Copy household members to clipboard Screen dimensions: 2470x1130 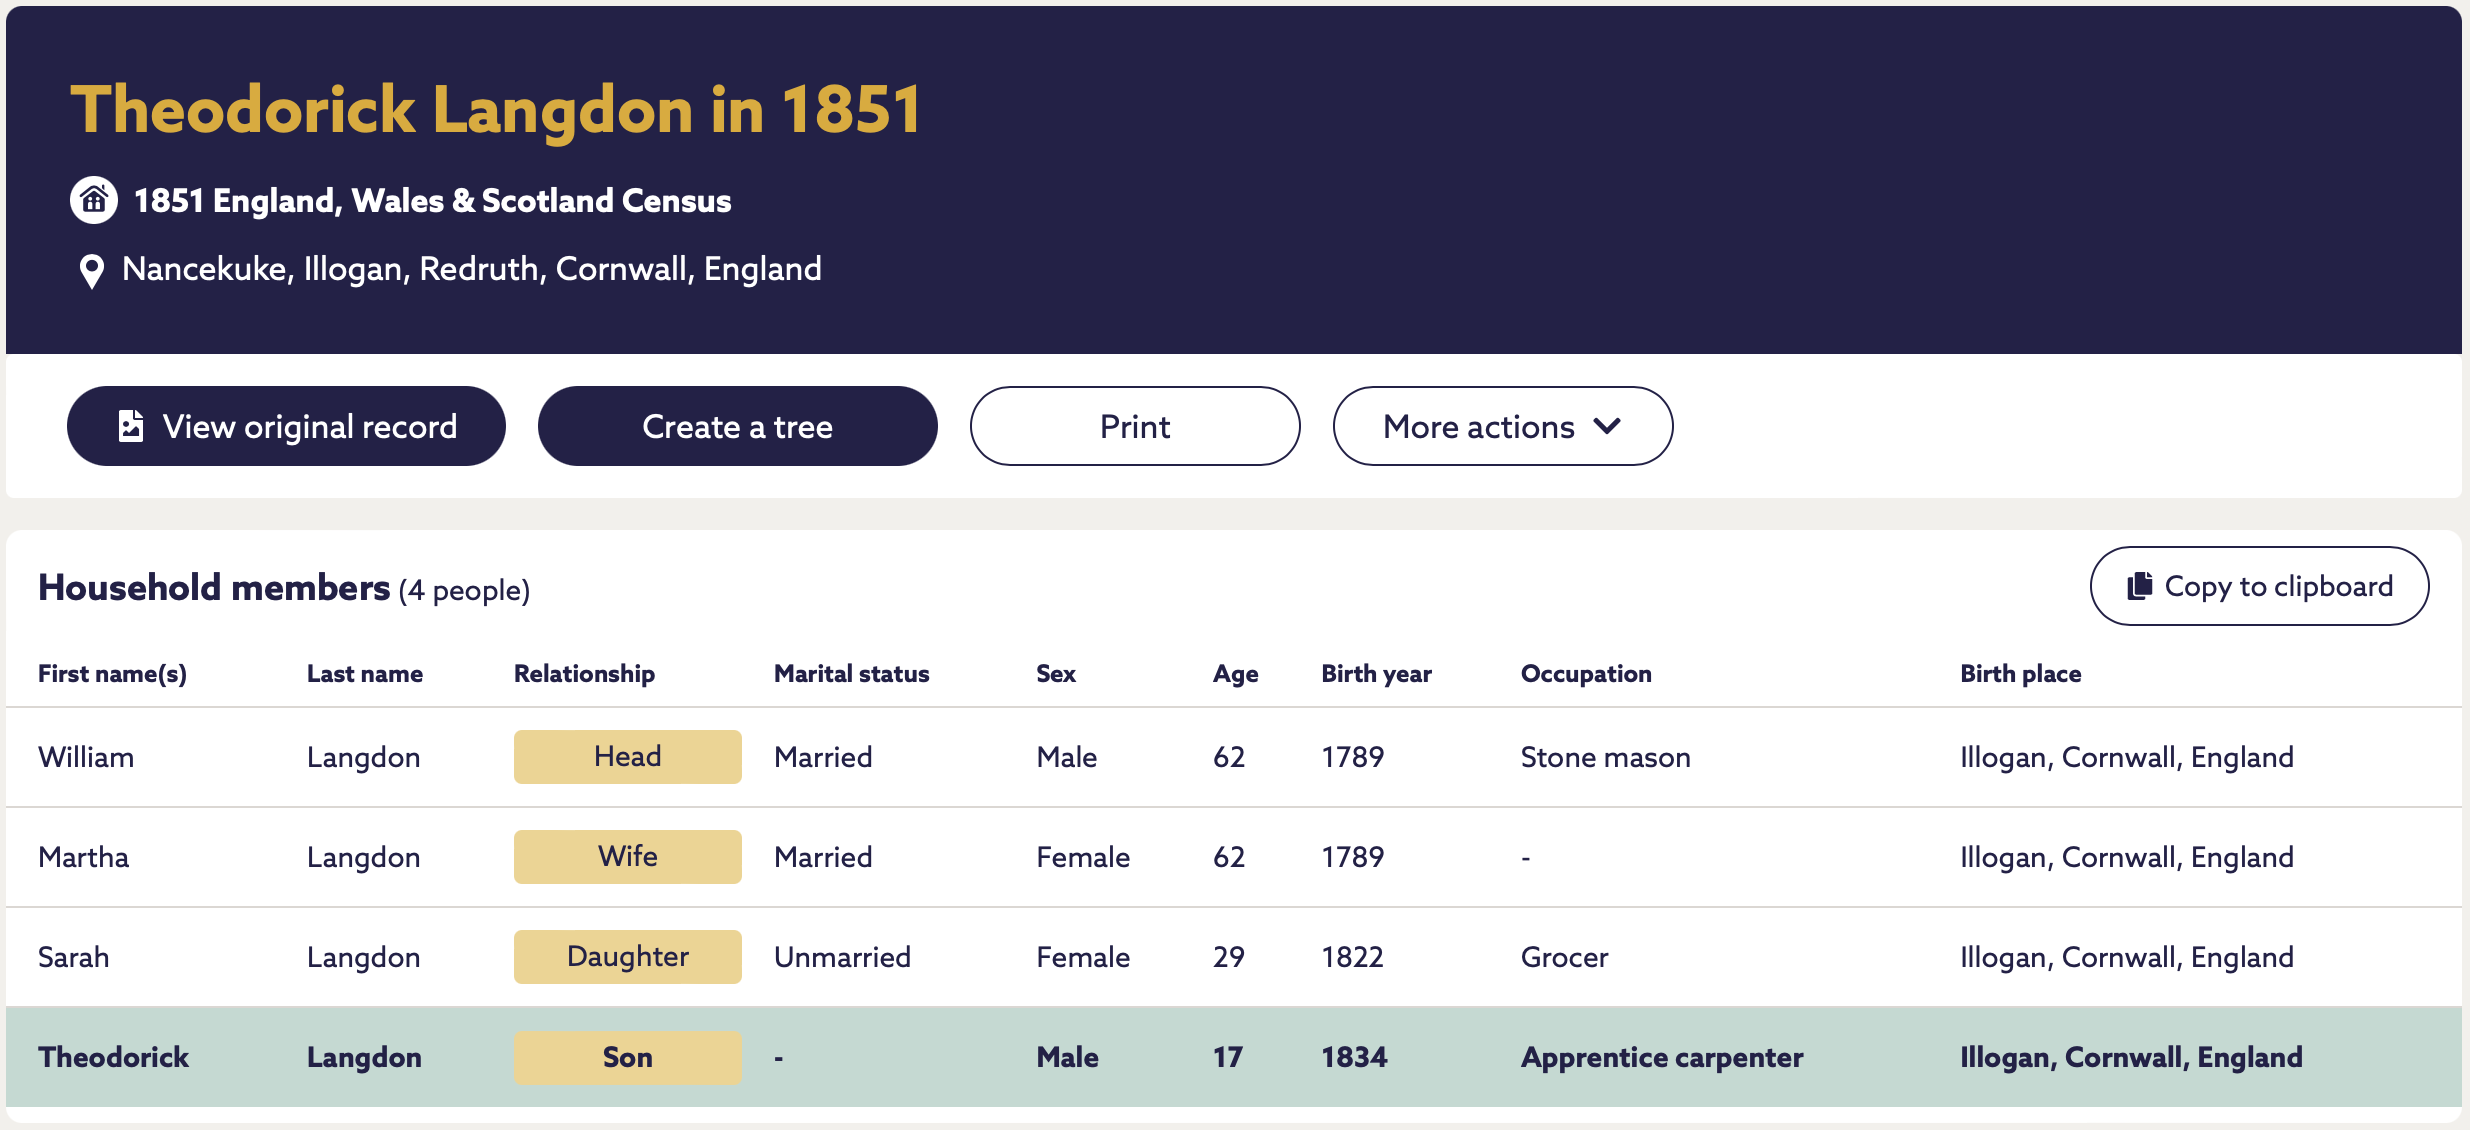[2259, 586]
